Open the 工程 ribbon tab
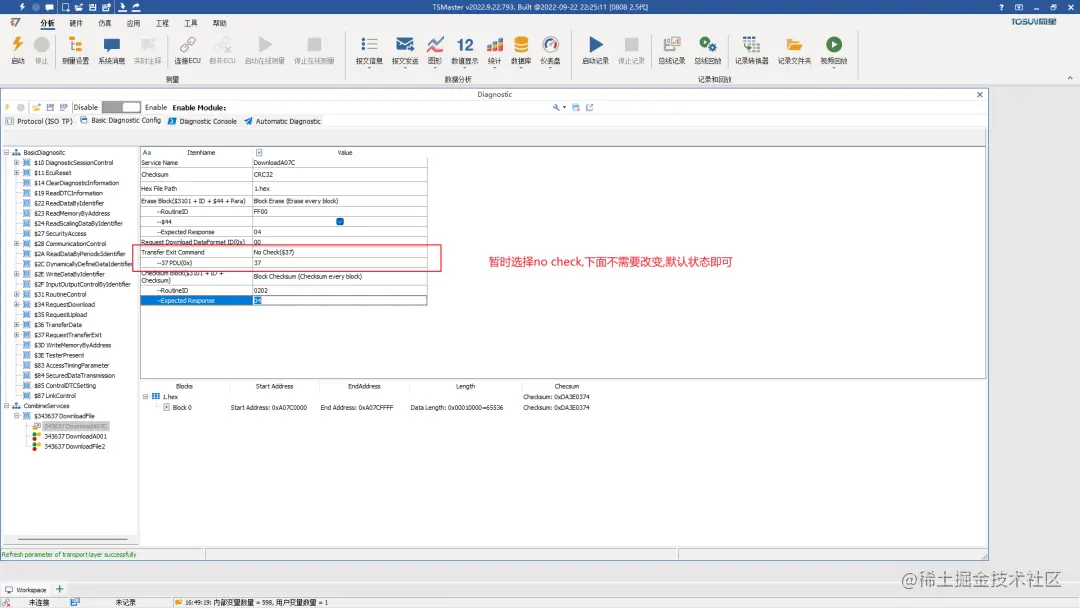 [x=162, y=23]
